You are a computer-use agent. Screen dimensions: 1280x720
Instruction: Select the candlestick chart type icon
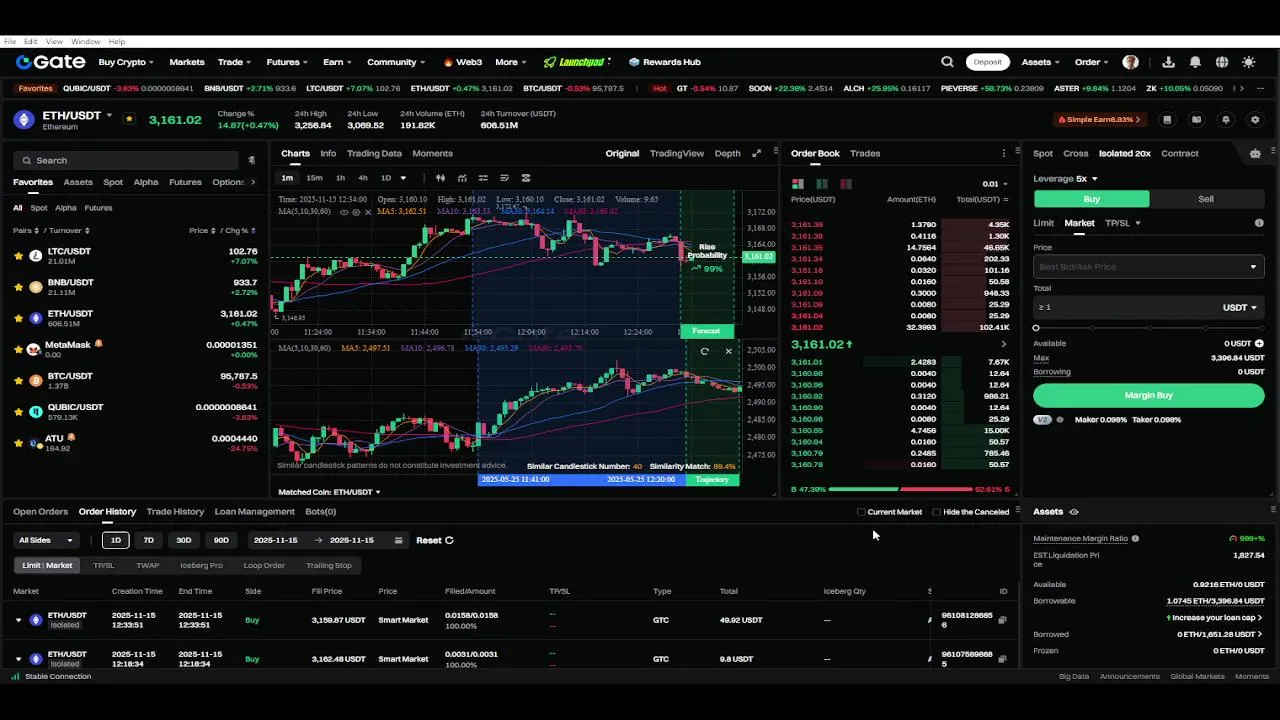click(x=440, y=178)
